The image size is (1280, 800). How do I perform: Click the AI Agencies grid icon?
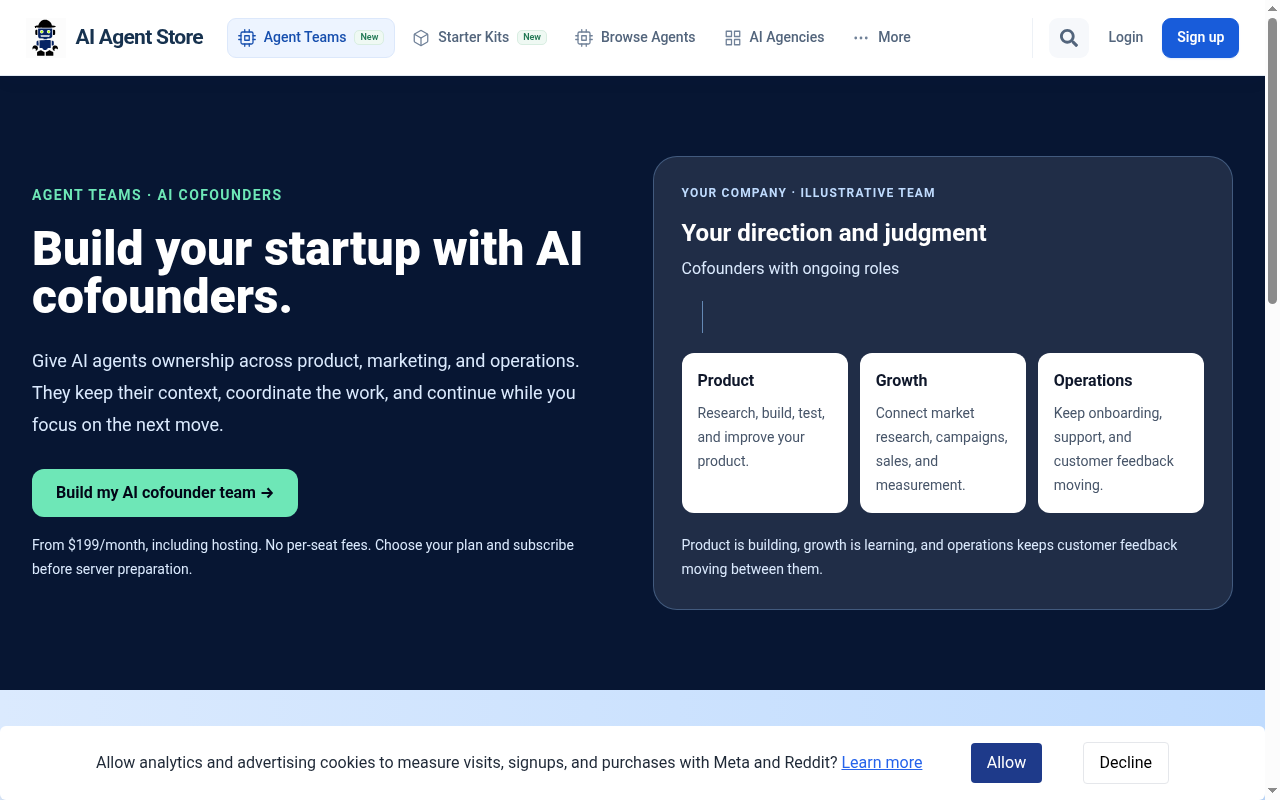click(x=733, y=38)
